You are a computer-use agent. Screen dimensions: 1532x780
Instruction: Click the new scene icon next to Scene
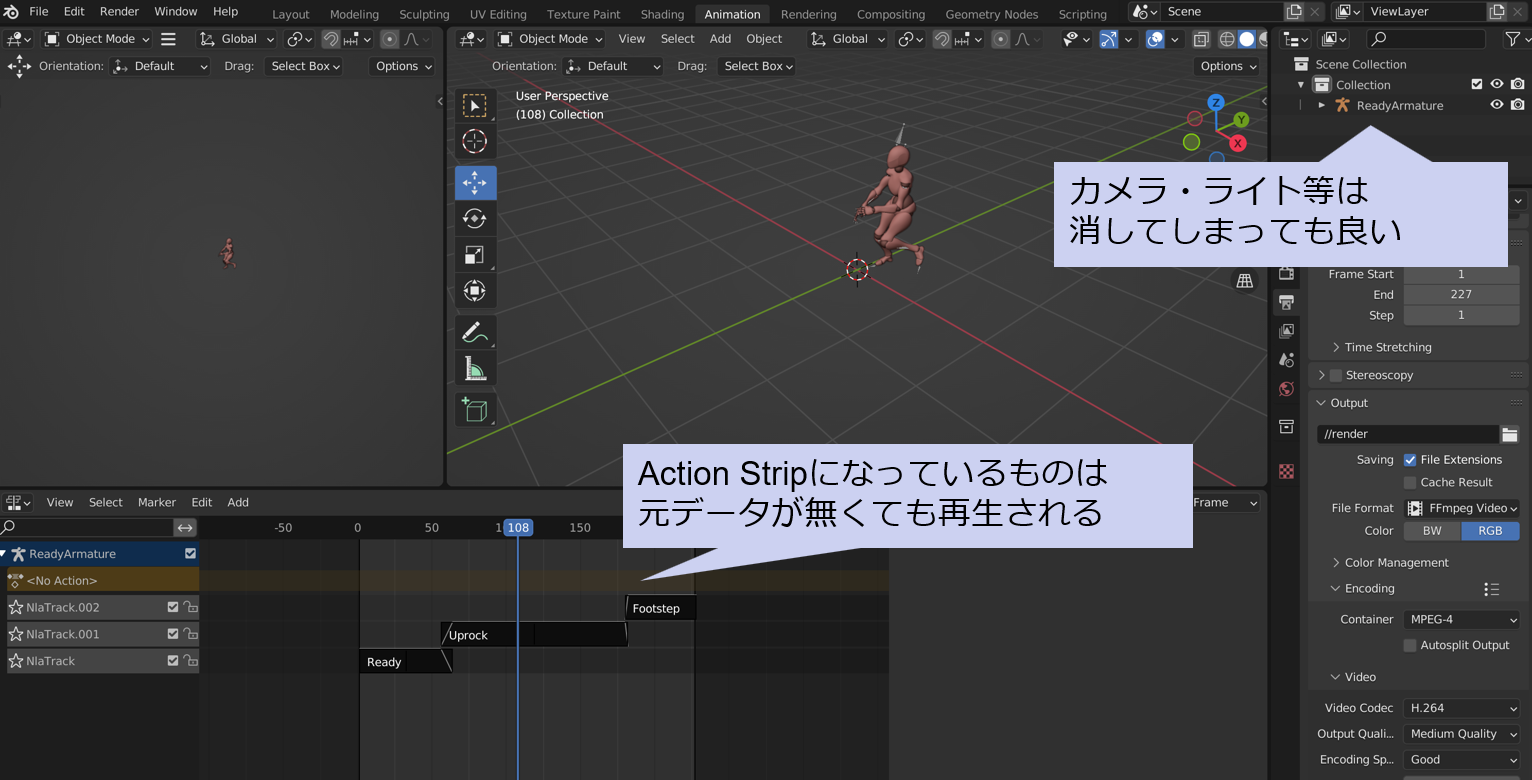tap(1294, 12)
